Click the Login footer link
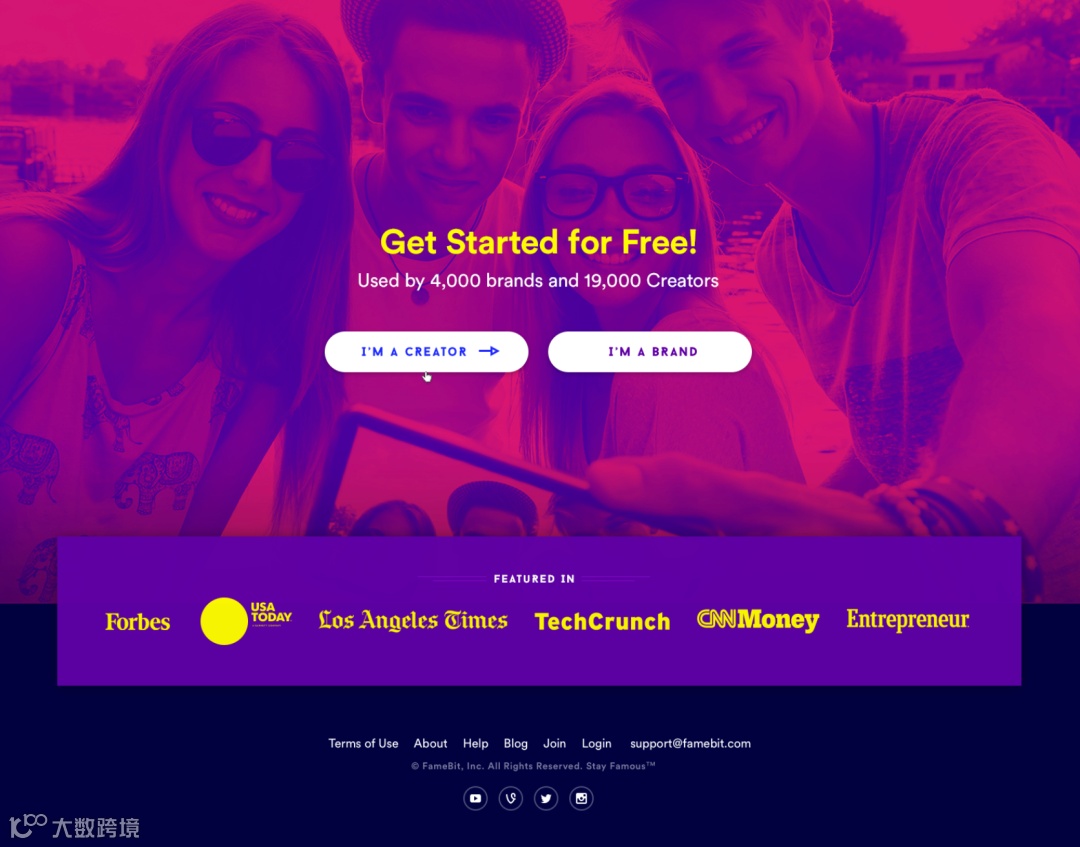The image size is (1080, 847). [x=596, y=743]
